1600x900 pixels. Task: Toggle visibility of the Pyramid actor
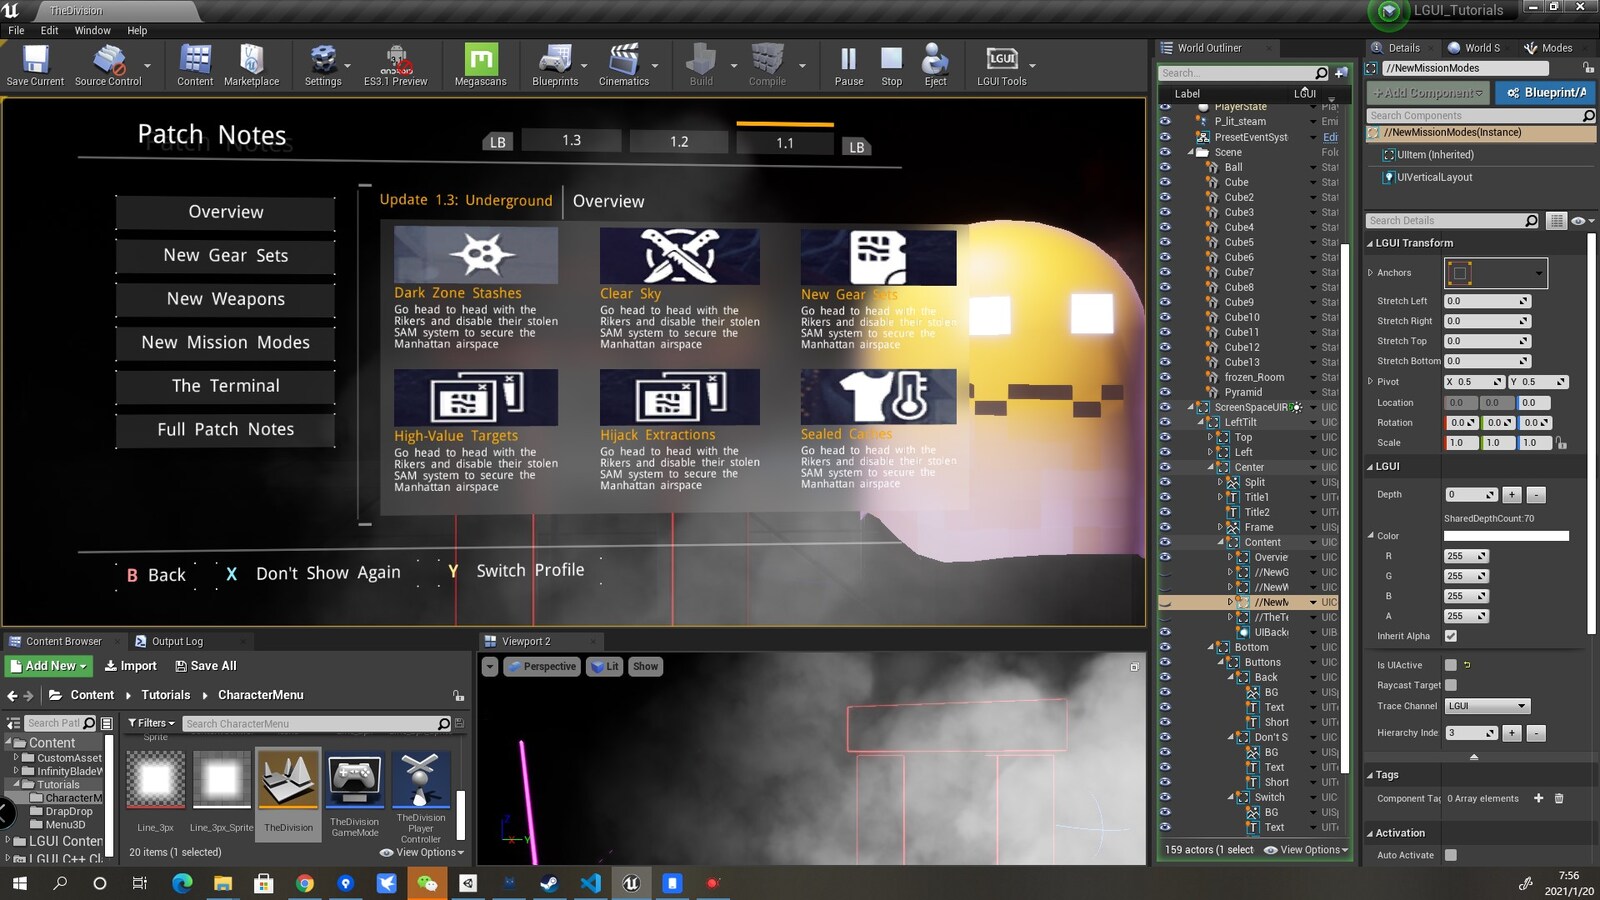coord(1165,392)
